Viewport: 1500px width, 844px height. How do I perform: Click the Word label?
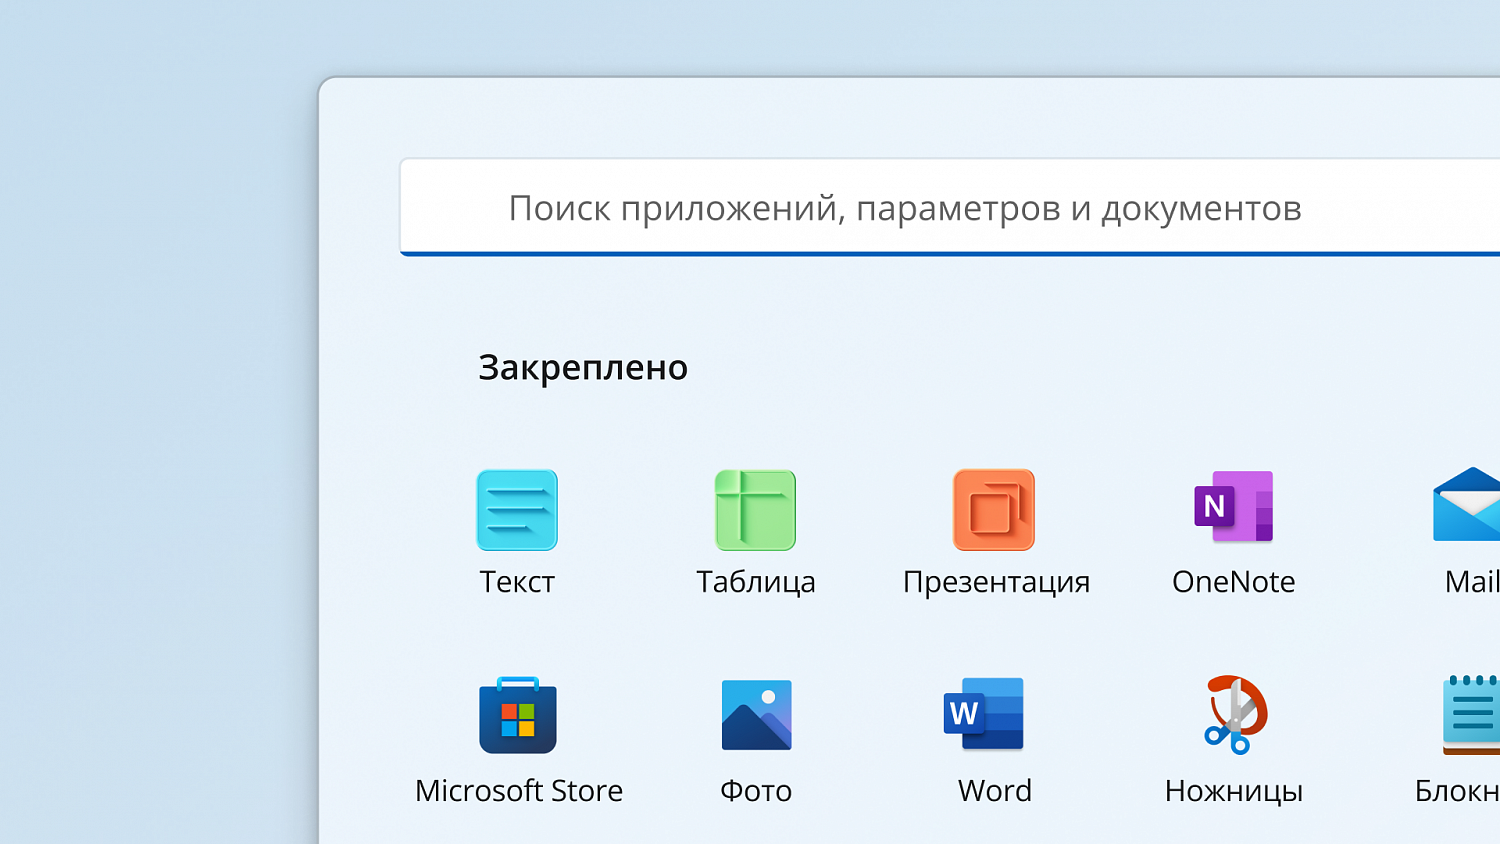(x=995, y=790)
